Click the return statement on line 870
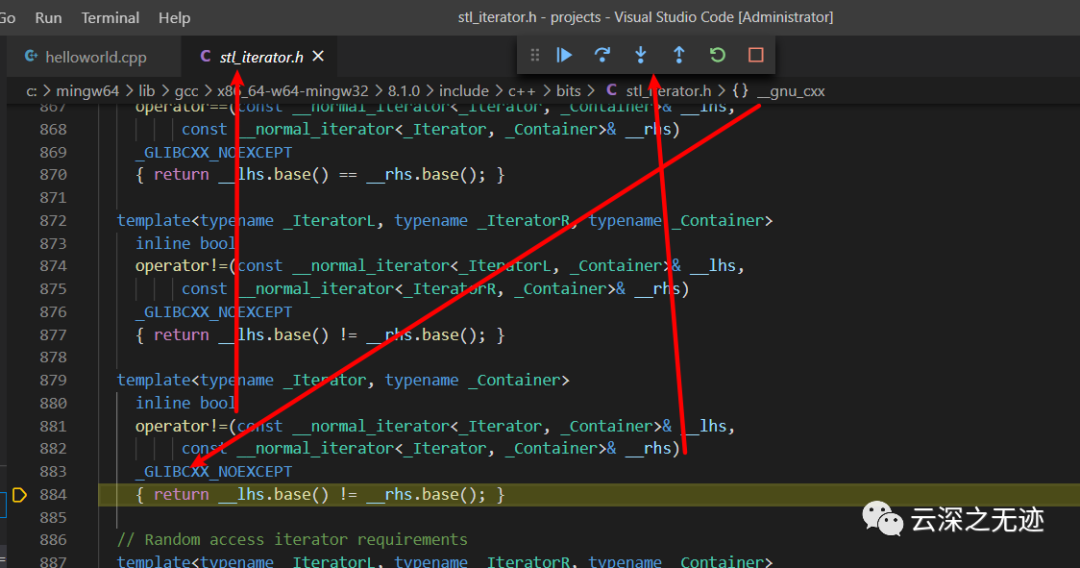1080x568 pixels. point(320,175)
